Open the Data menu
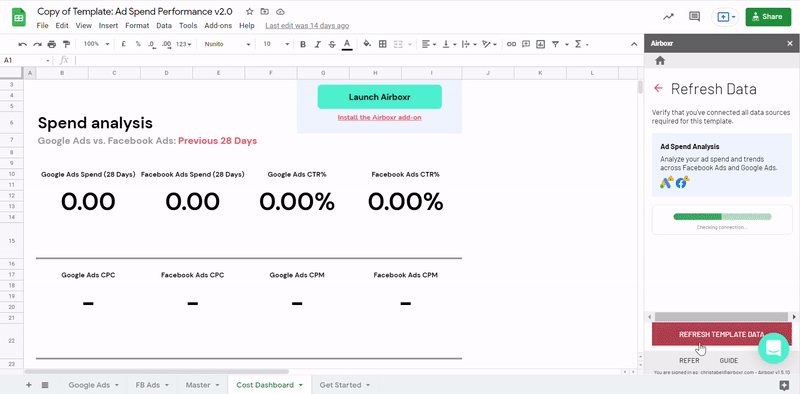The image size is (800, 394). pyautogui.click(x=164, y=26)
